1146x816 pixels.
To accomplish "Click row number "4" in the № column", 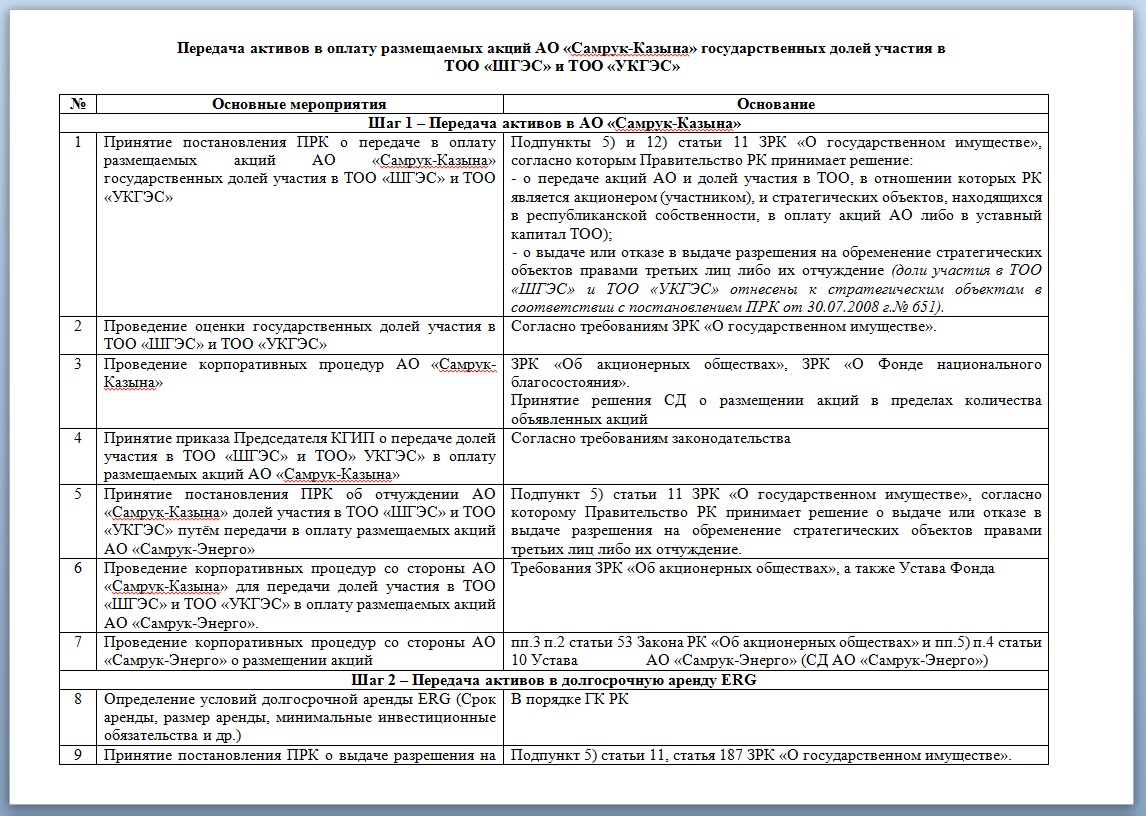I will click(78, 438).
